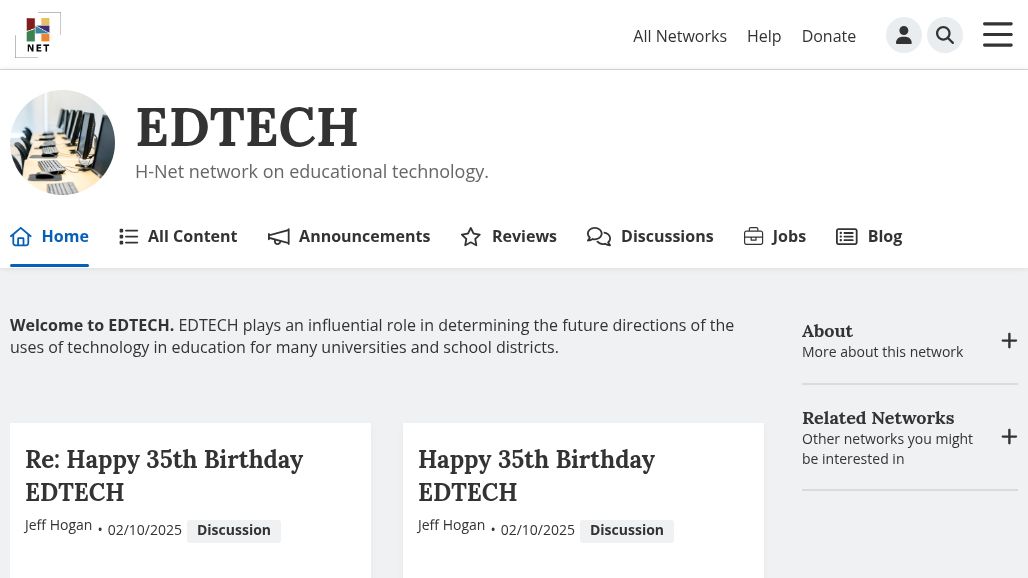
Task: Switch to the Blog tab
Action: point(869,237)
